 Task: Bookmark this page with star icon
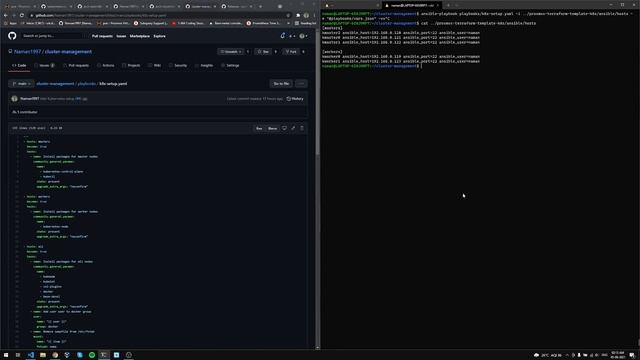pos(288,15)
